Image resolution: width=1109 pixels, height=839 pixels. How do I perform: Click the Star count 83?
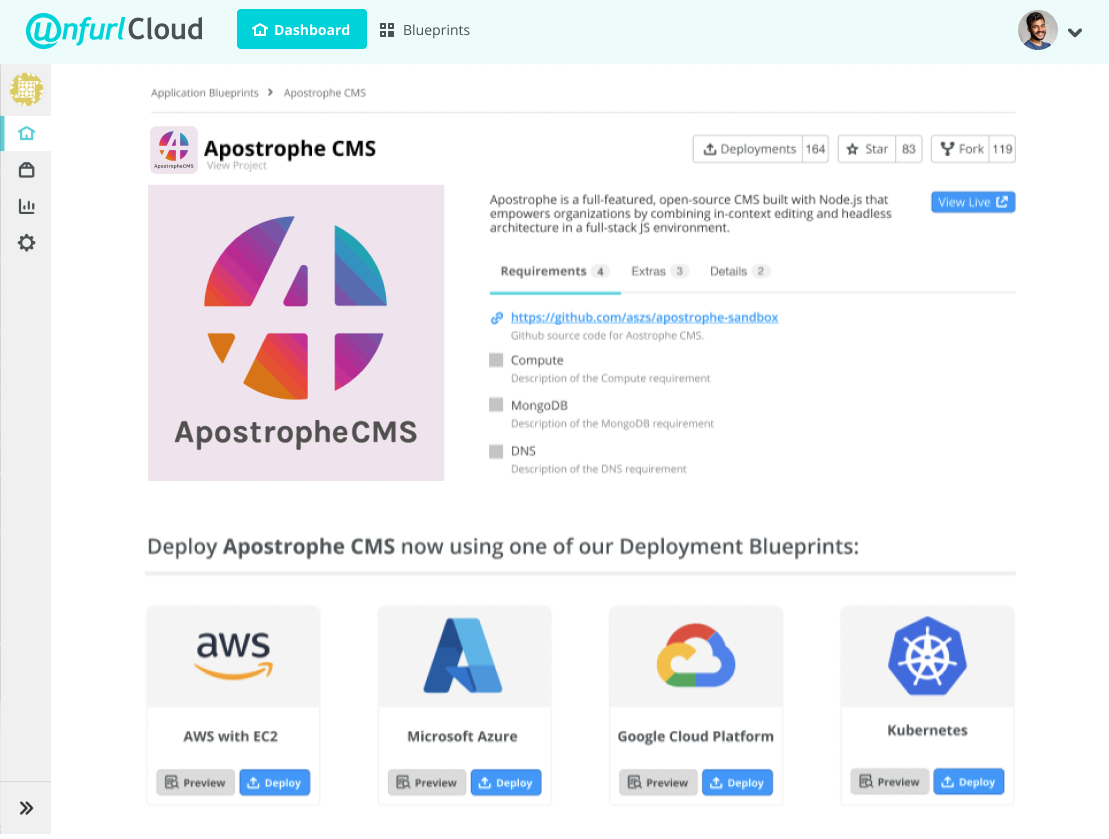click(909, 149)
